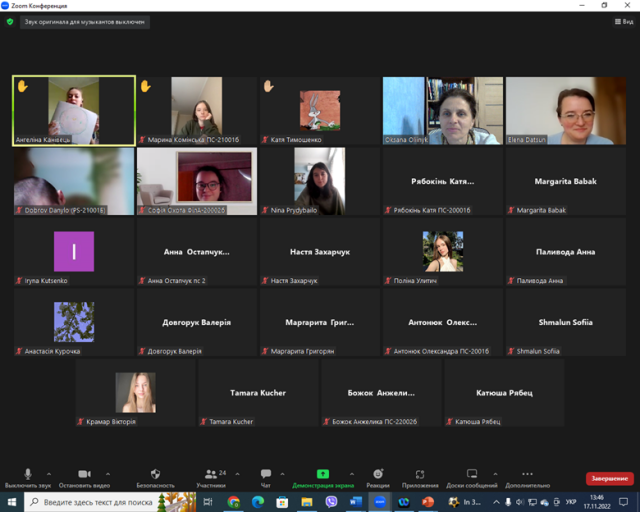Click the Windows taskbar search field
The height and width of the screenshot is (512, 640).
tap(110, 502)
